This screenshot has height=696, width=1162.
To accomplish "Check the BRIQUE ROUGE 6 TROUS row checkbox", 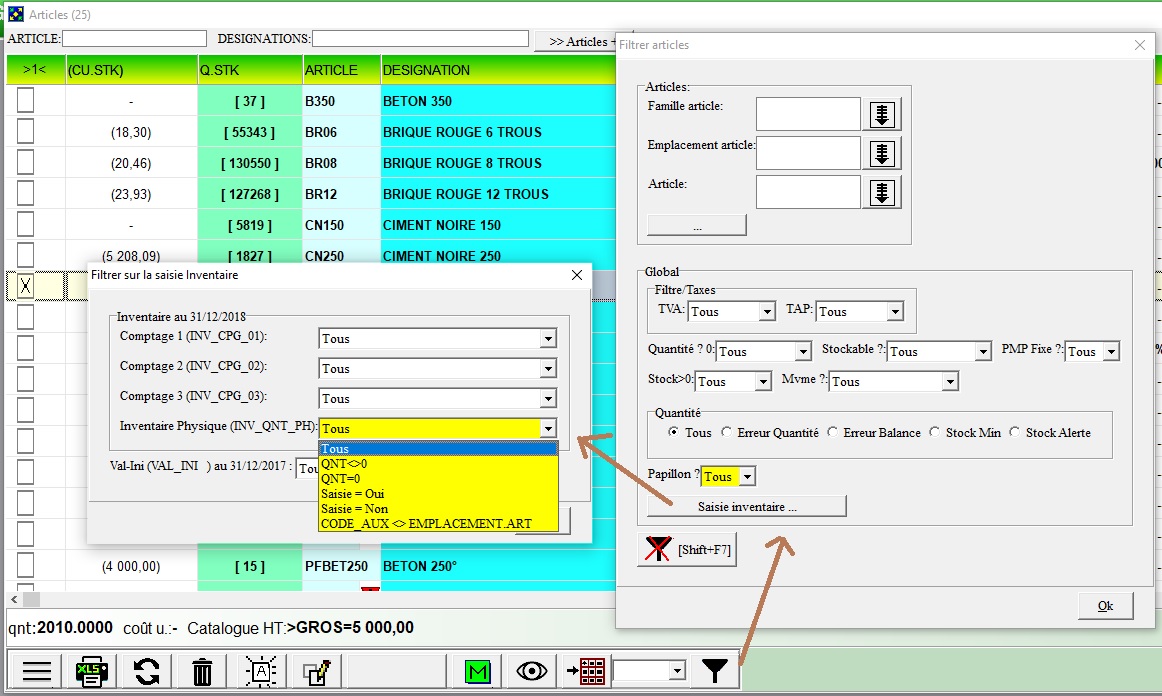I will click(x=25, y=131).
